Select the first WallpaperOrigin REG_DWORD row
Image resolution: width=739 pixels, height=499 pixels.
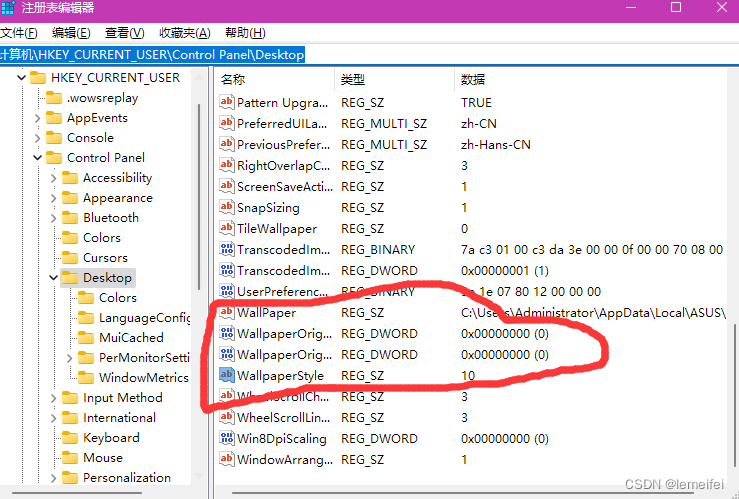[471, 334]
